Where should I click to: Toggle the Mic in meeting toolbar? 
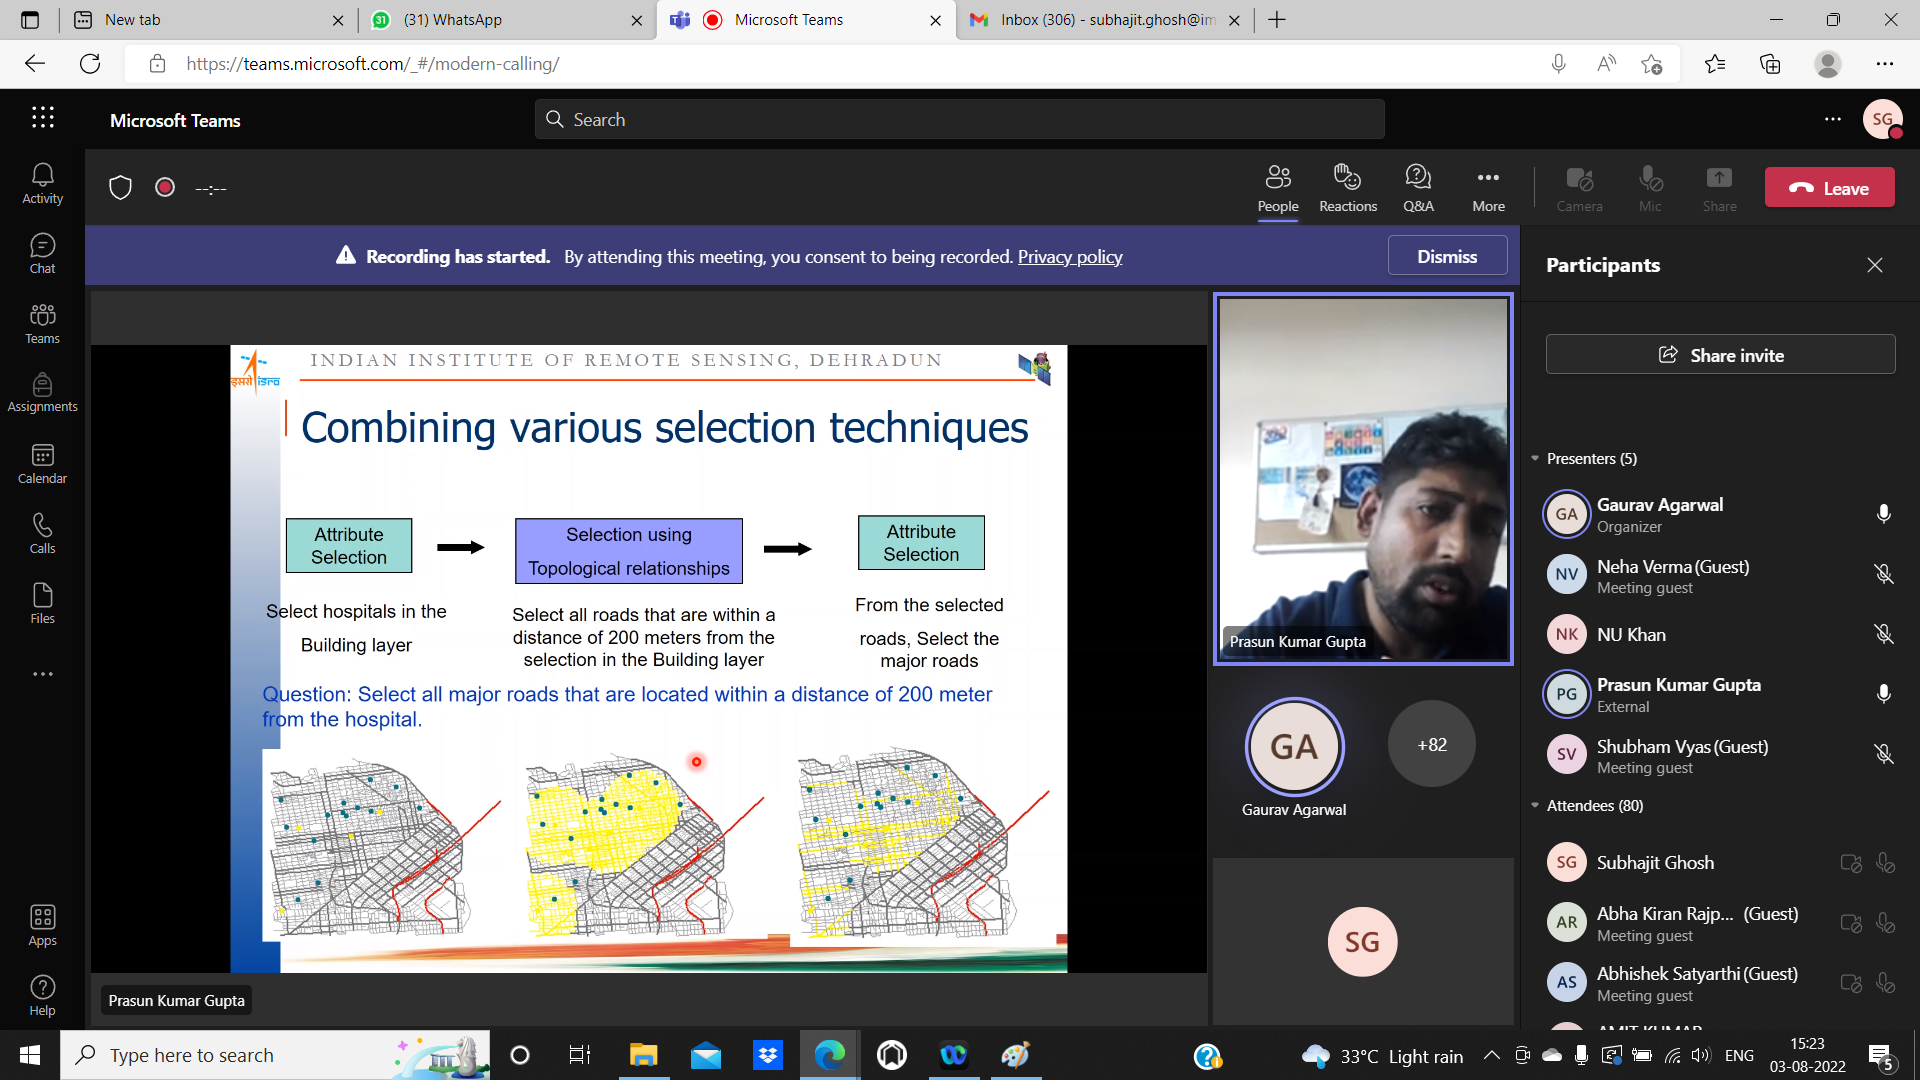[1649, 188]
